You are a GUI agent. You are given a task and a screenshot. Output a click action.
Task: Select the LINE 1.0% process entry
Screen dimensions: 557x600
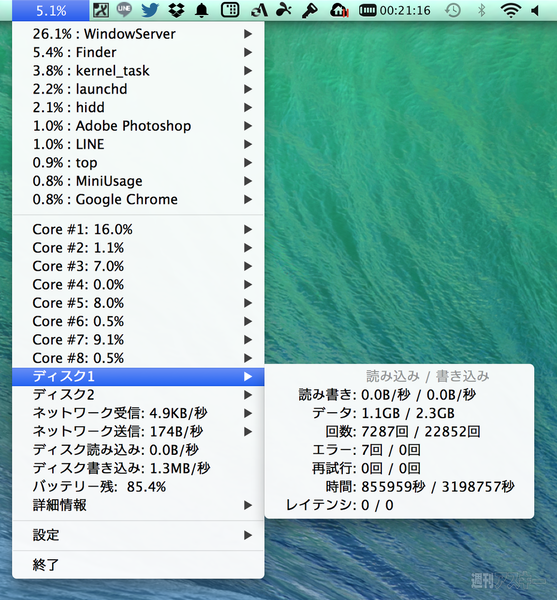pos(138,144)
